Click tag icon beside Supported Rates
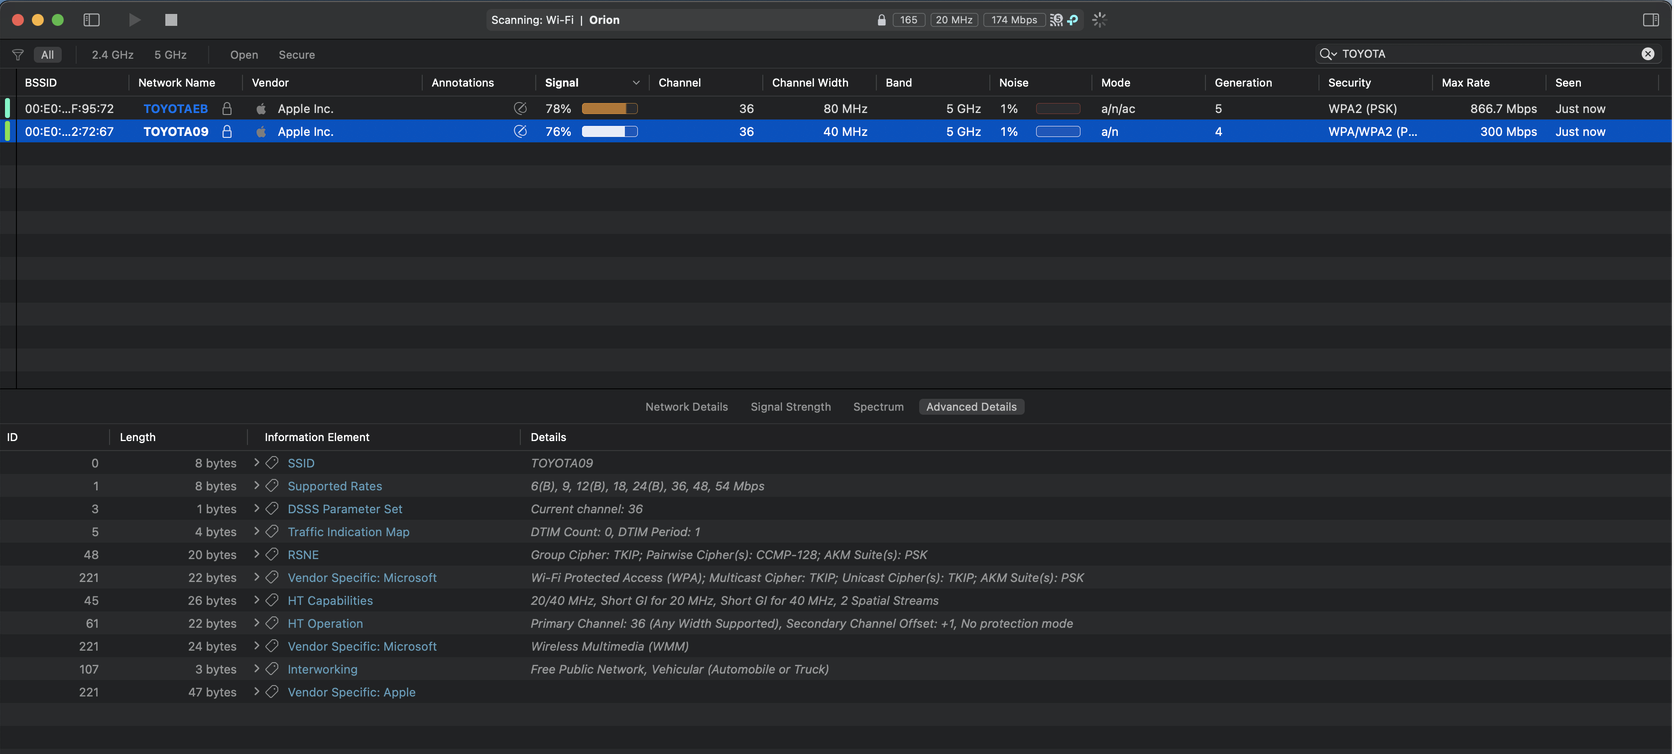This screenshot has width=1674, height=754. pyautogui.click(x=272, y=486)
